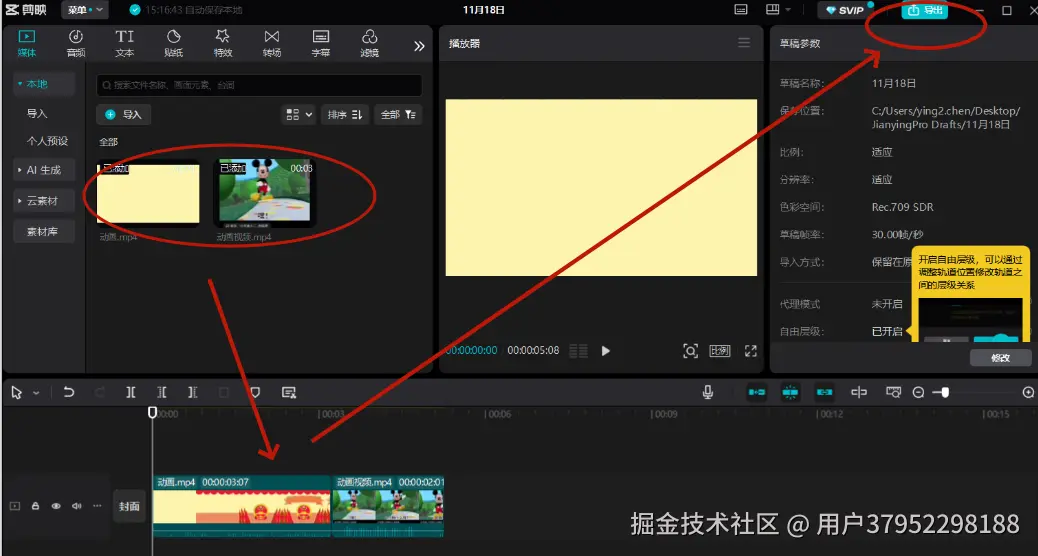Hide the track with eye icon
The image size is (1038, 556).
[56, 506]
